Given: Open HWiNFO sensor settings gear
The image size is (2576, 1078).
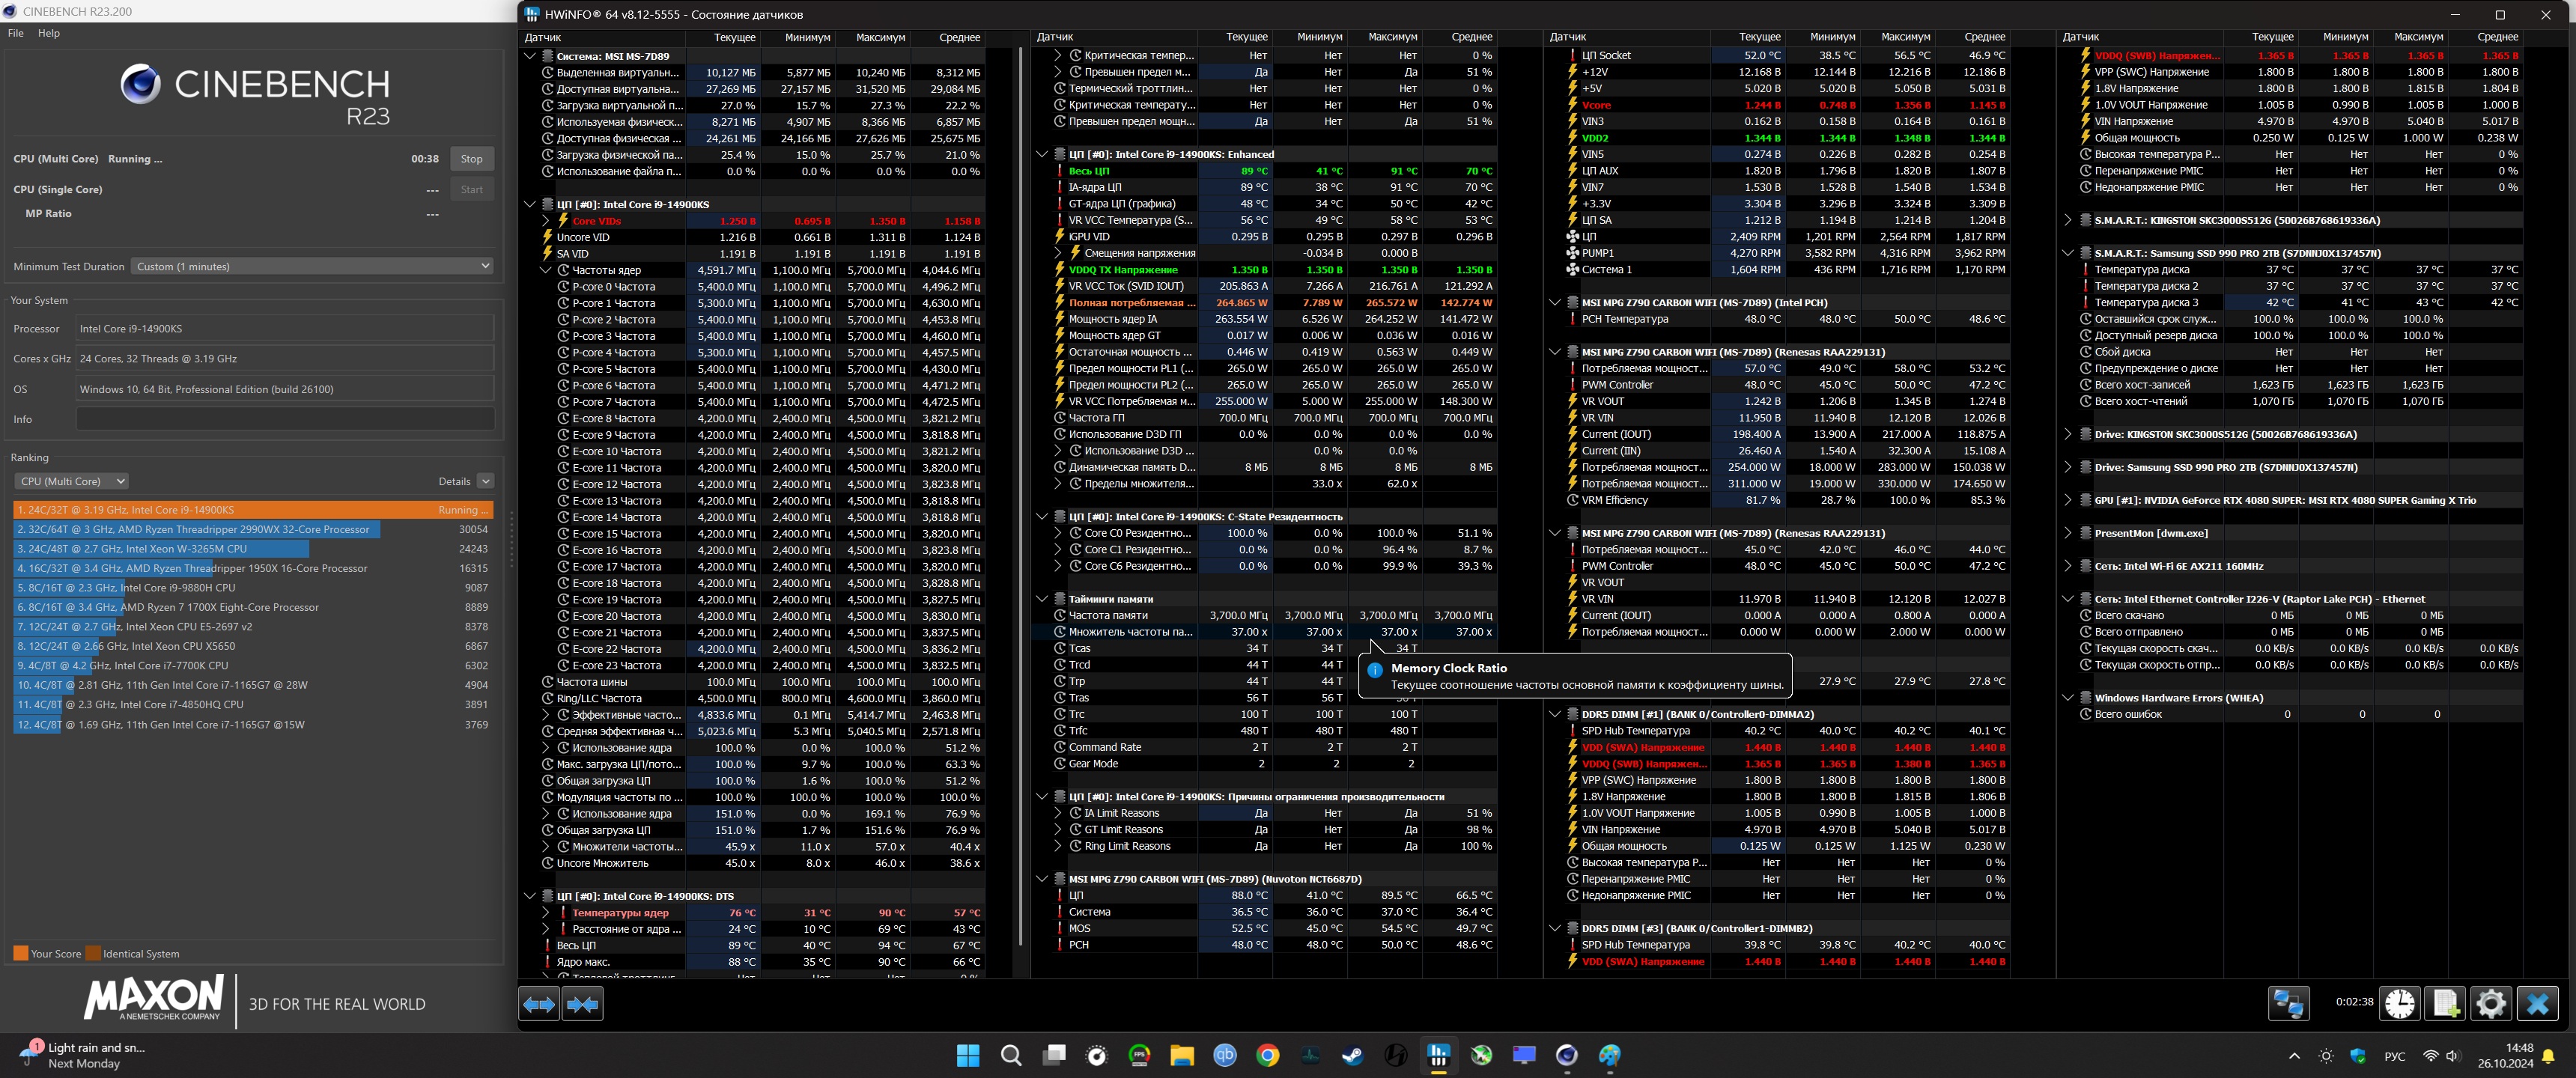Looking at the screenshot, I should click(2490, 1003).
